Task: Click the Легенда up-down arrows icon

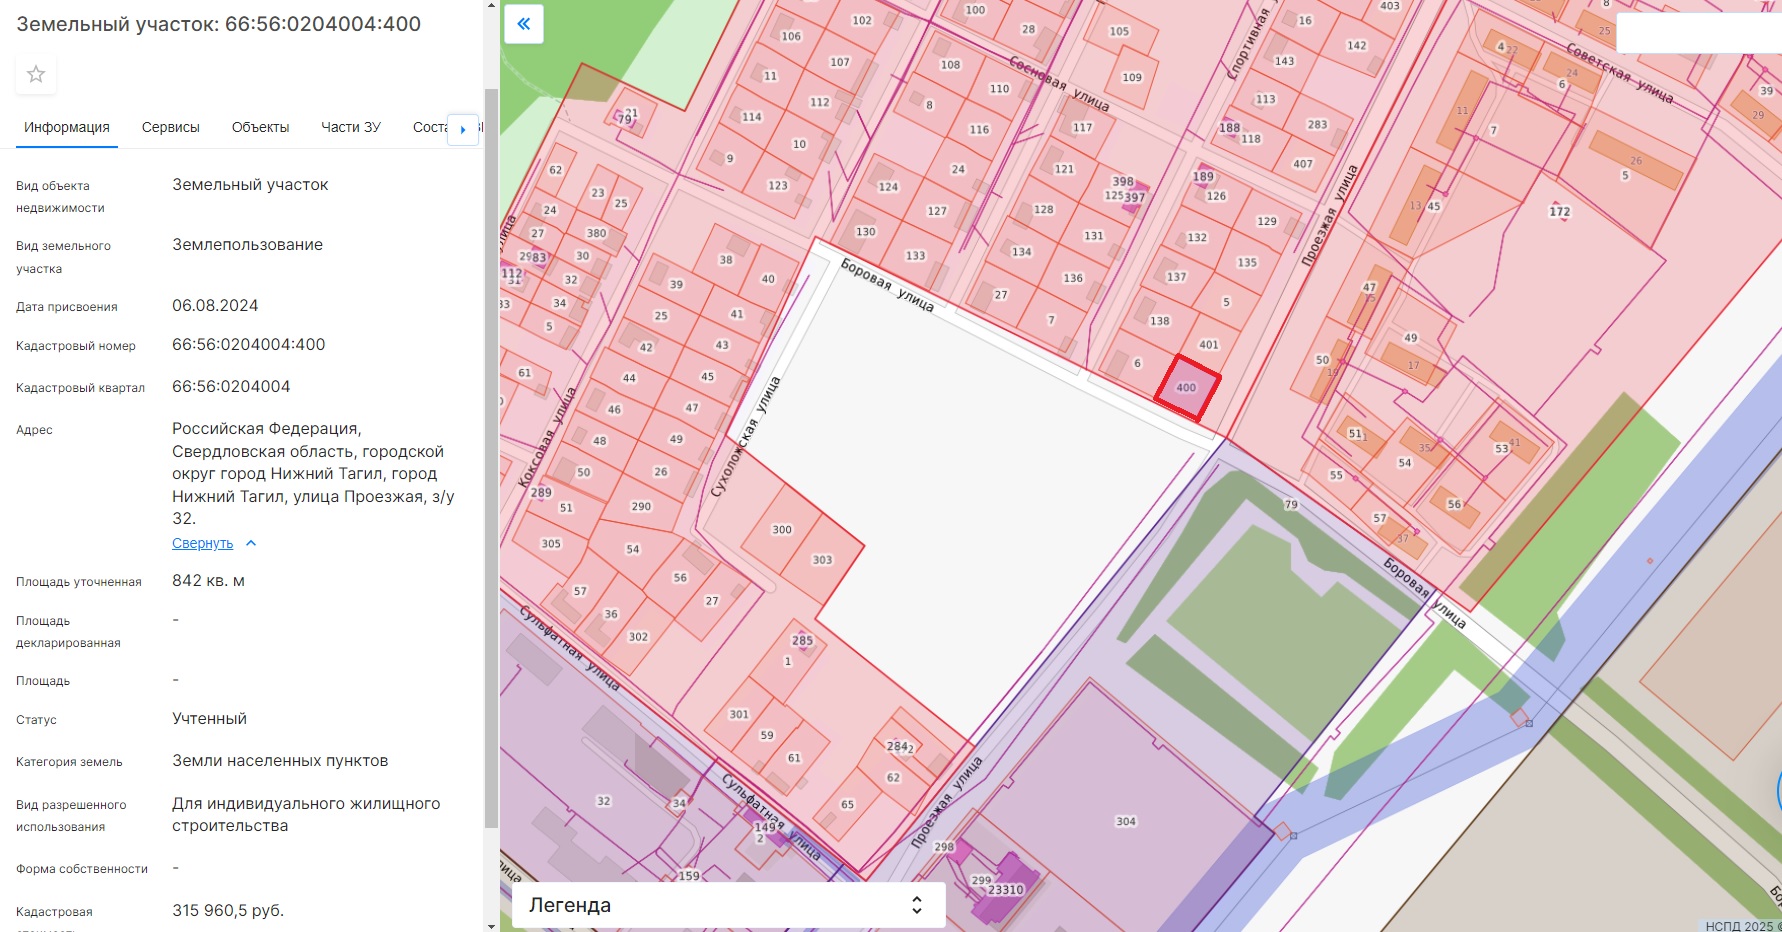Action: [916, 905]
